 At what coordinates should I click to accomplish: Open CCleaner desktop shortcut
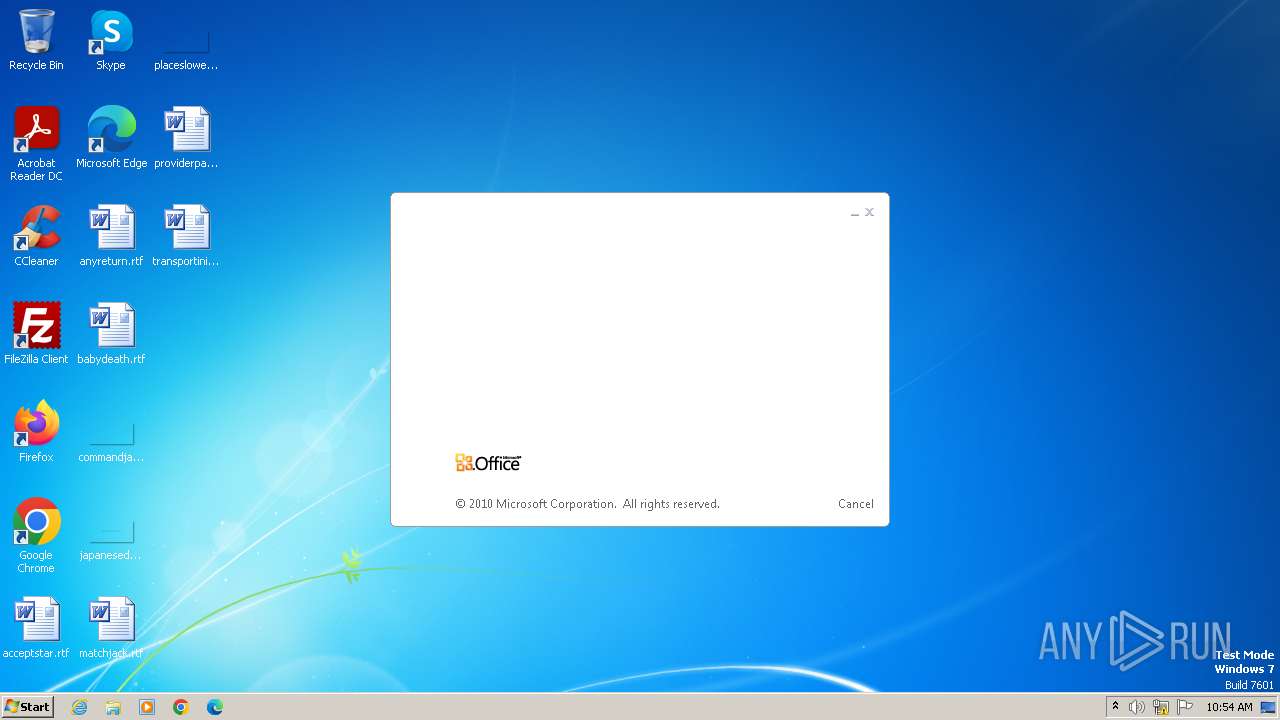(x=36, y=236)
